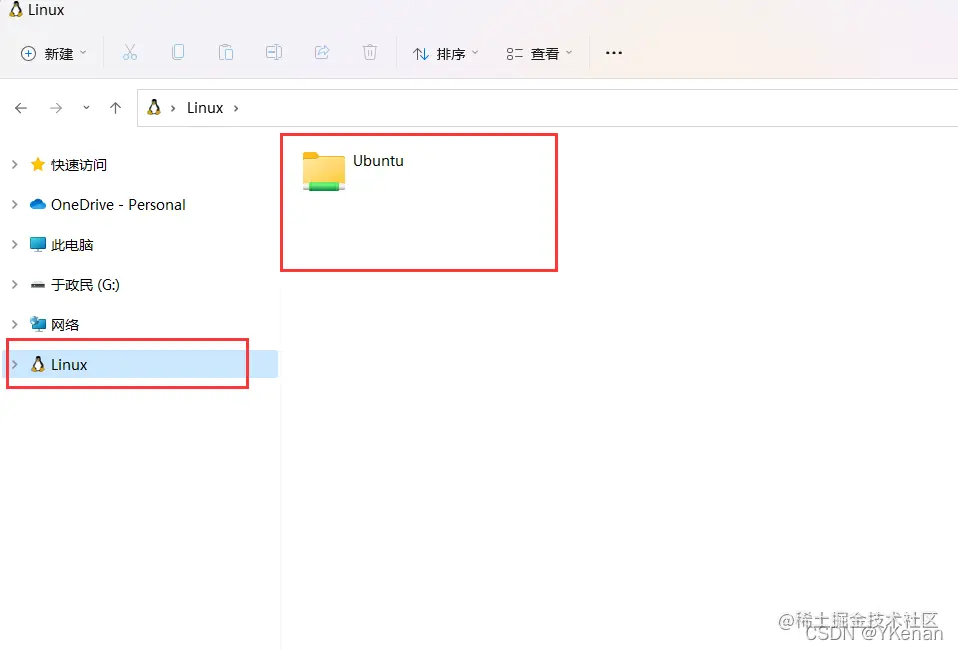Click the 网络 network icon
Screen dimensions: 958x650
[38, 324]
